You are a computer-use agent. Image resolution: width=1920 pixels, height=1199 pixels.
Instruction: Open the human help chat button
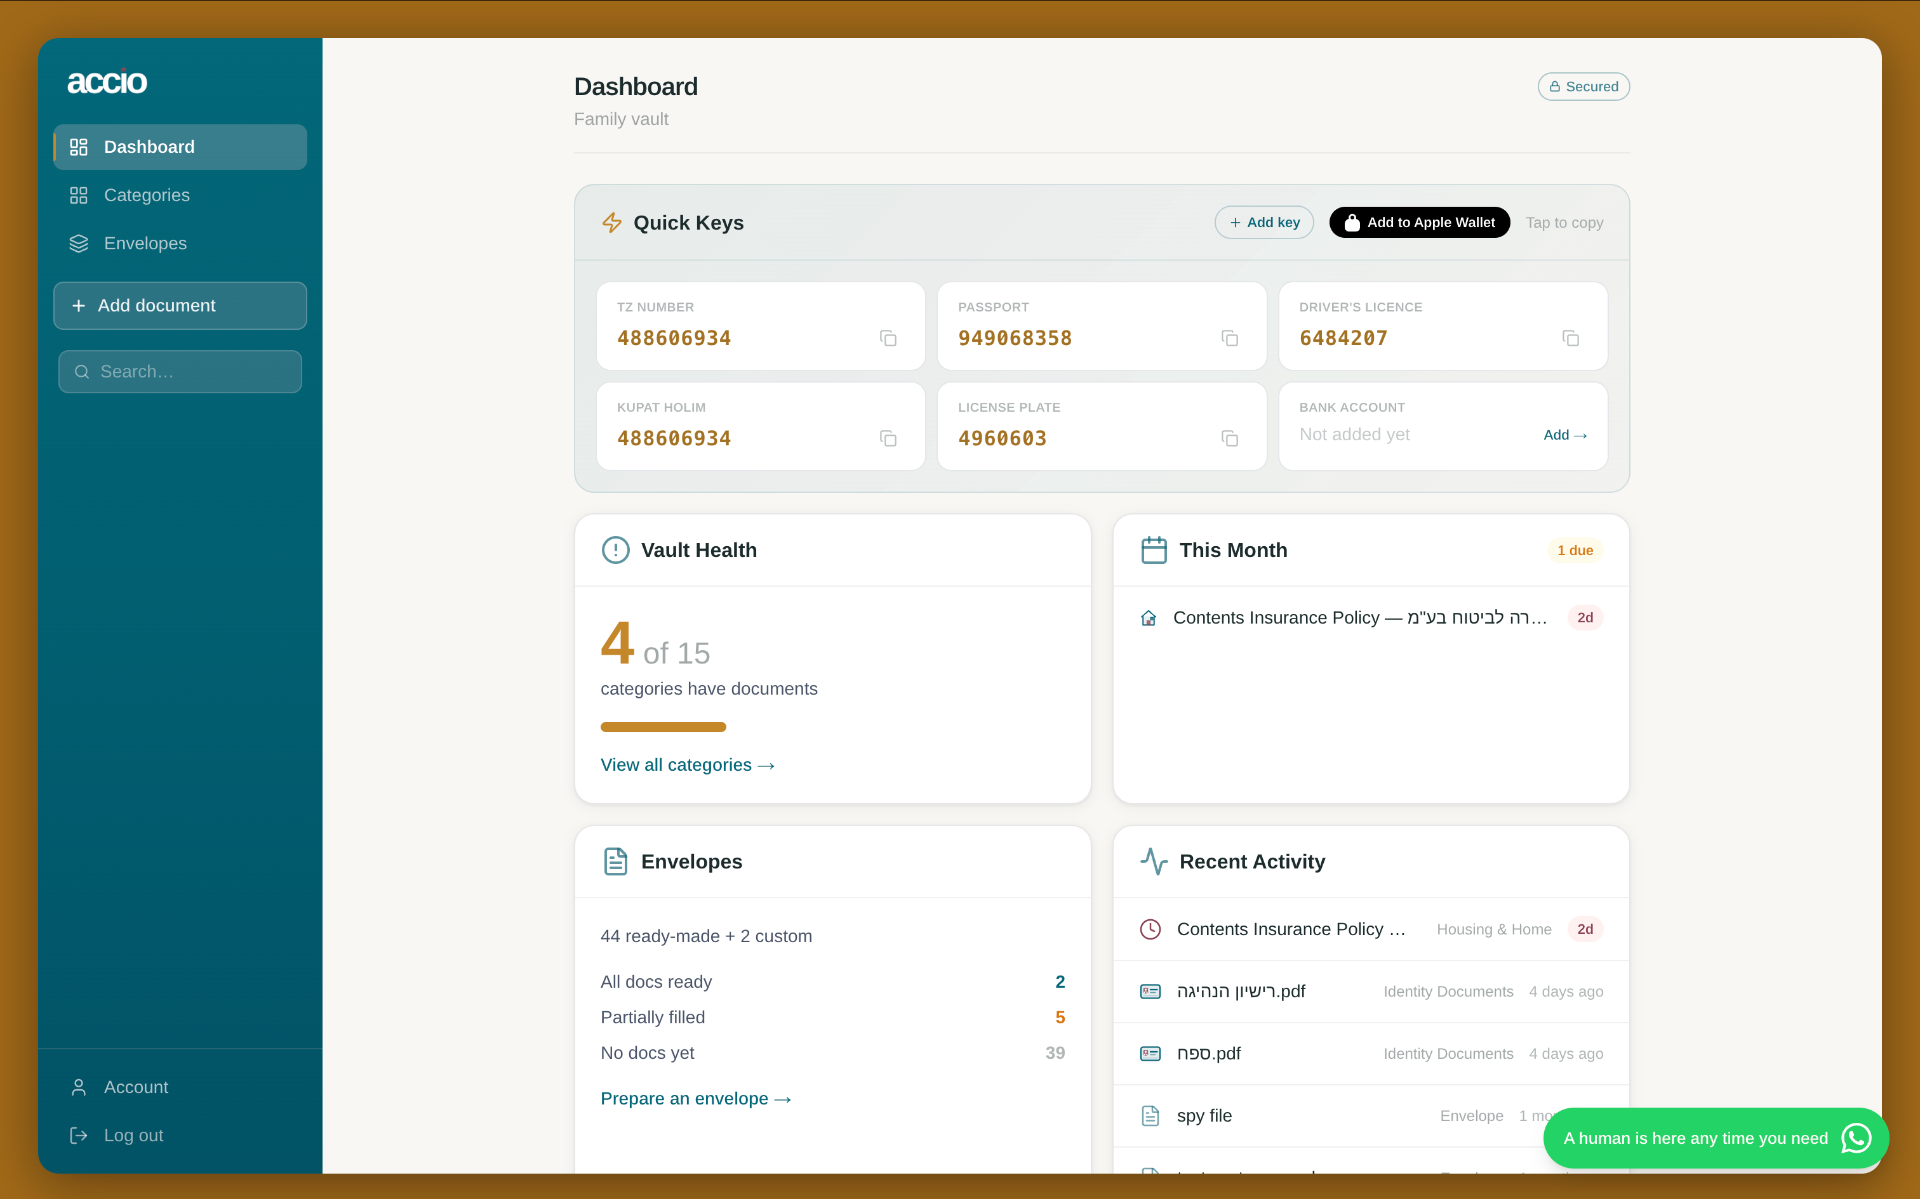point(1716,1138)
